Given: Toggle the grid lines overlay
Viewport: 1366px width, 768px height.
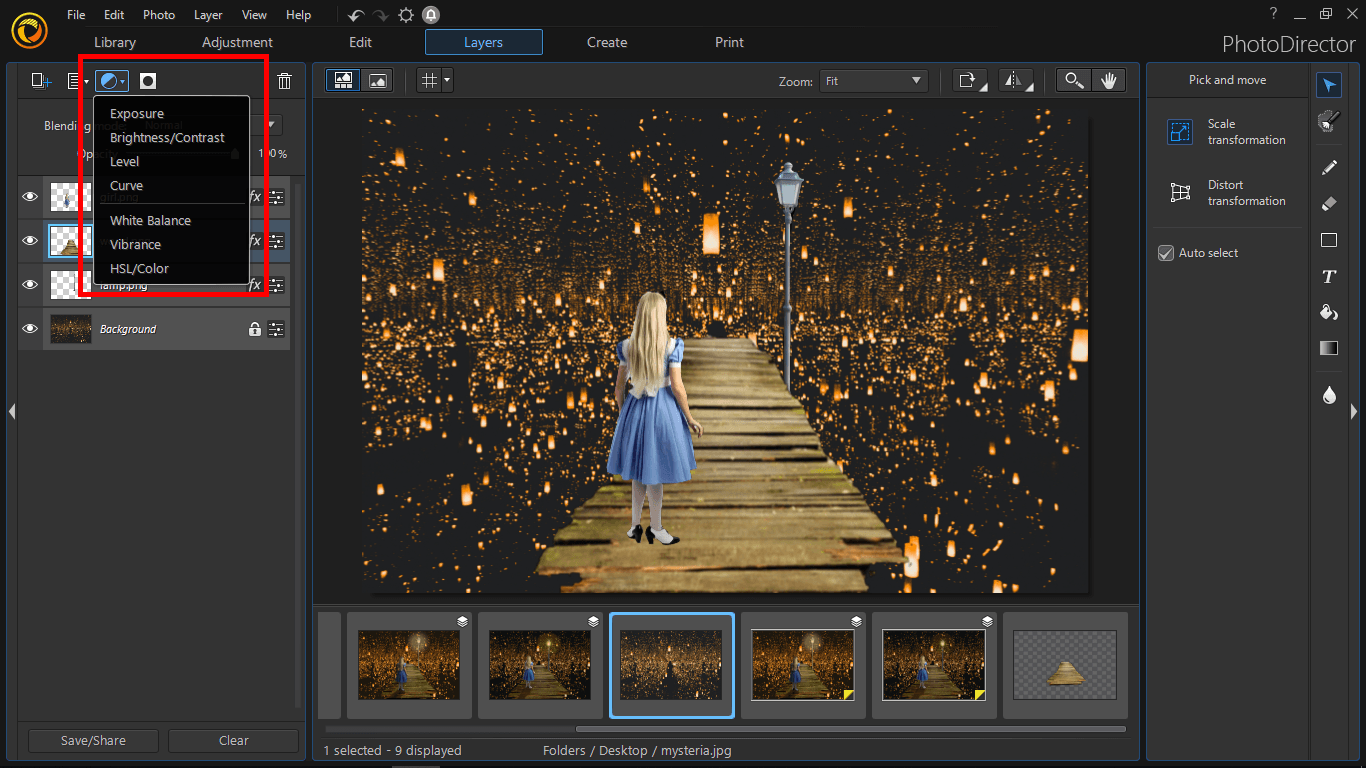Looking at the screenshot, I should (x=430, y=81).
